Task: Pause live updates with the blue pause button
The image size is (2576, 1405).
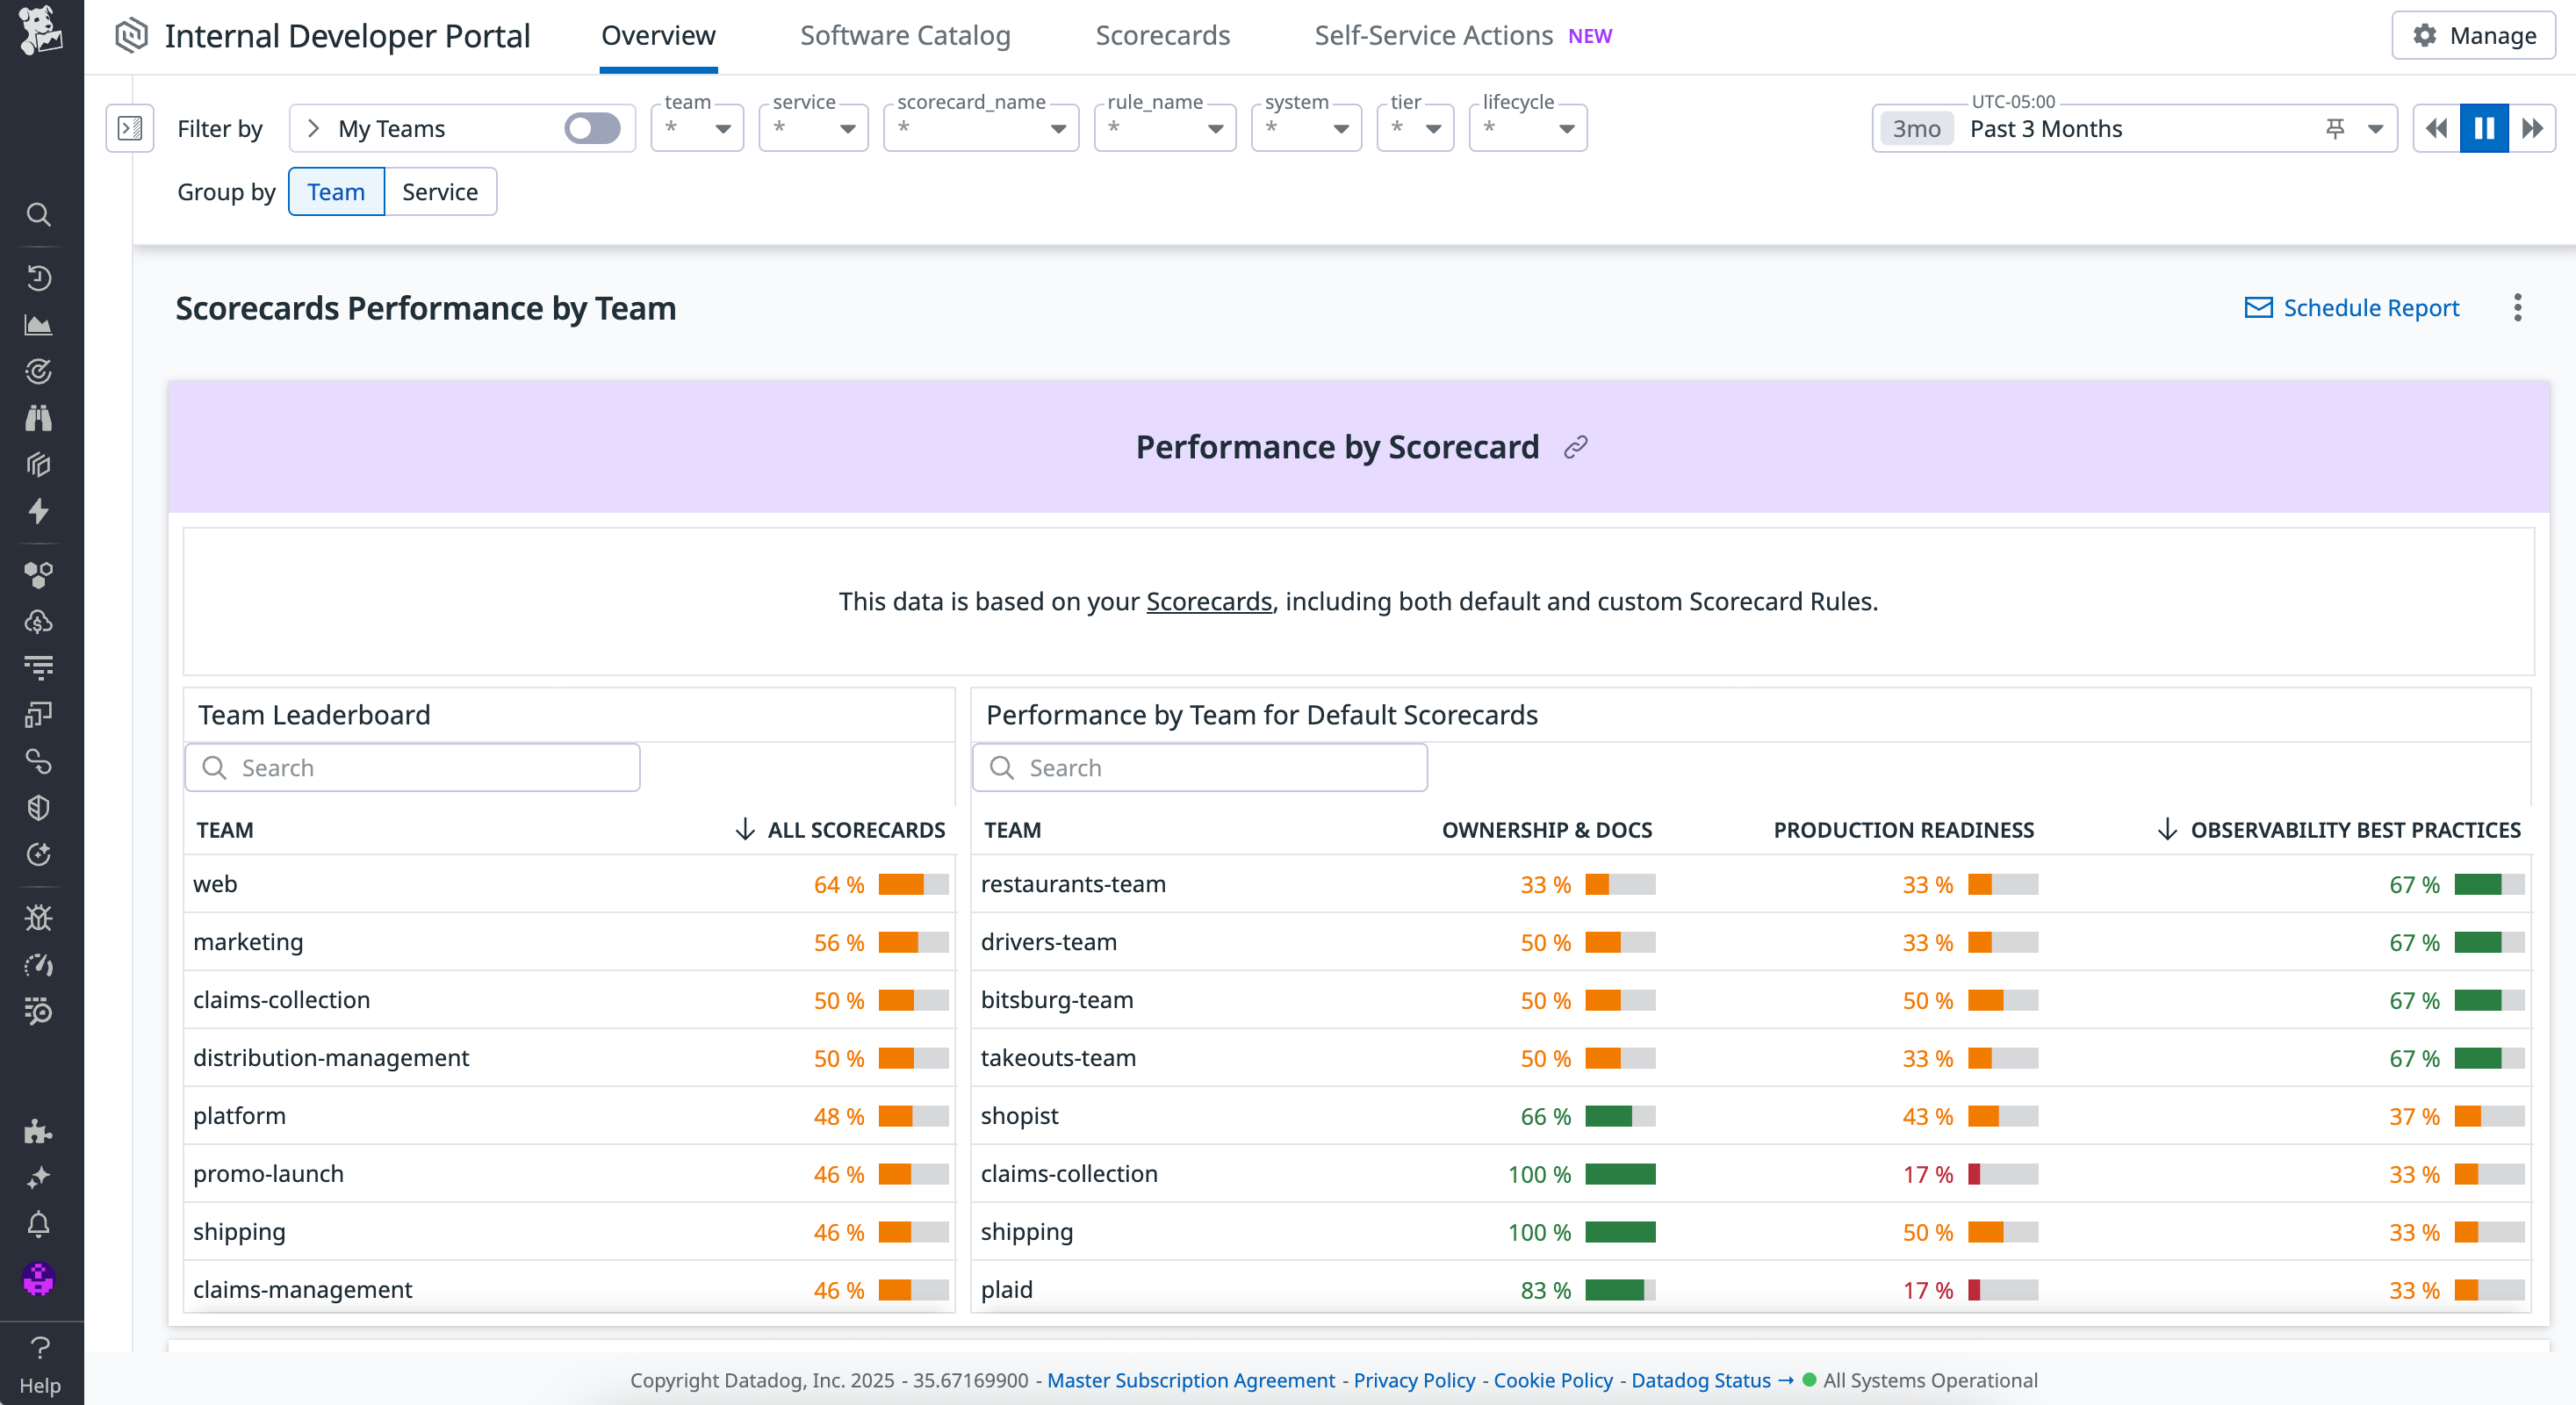Action: tap(2484, 128)
